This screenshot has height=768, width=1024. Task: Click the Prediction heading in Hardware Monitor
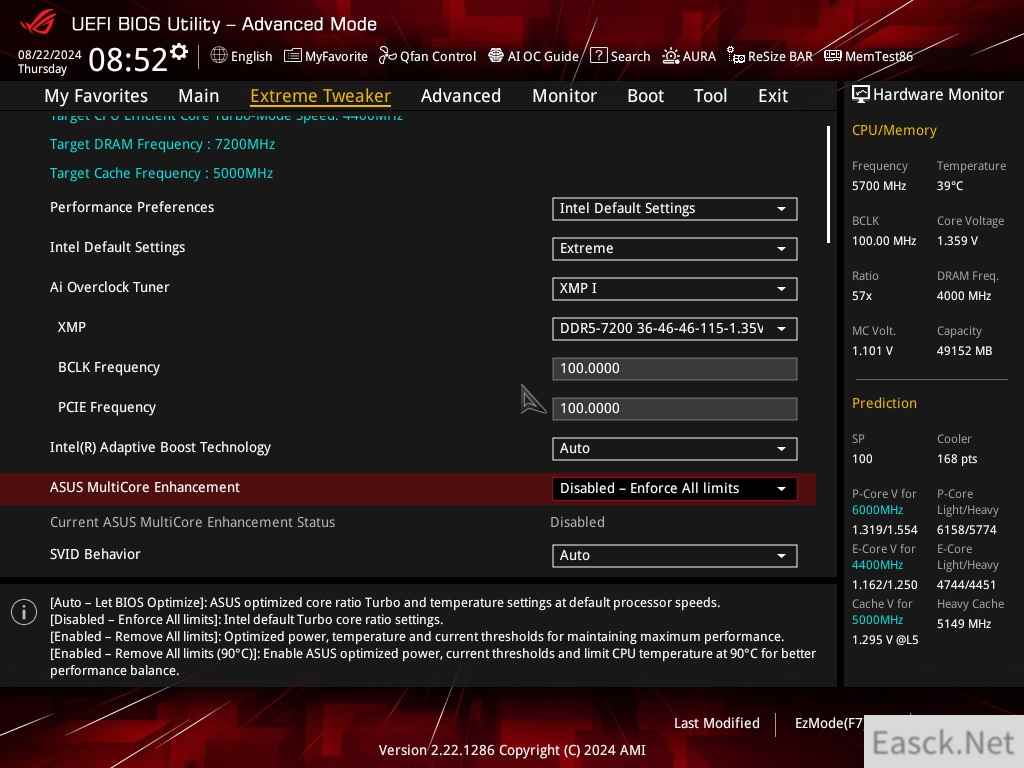[x=884, y=403]
